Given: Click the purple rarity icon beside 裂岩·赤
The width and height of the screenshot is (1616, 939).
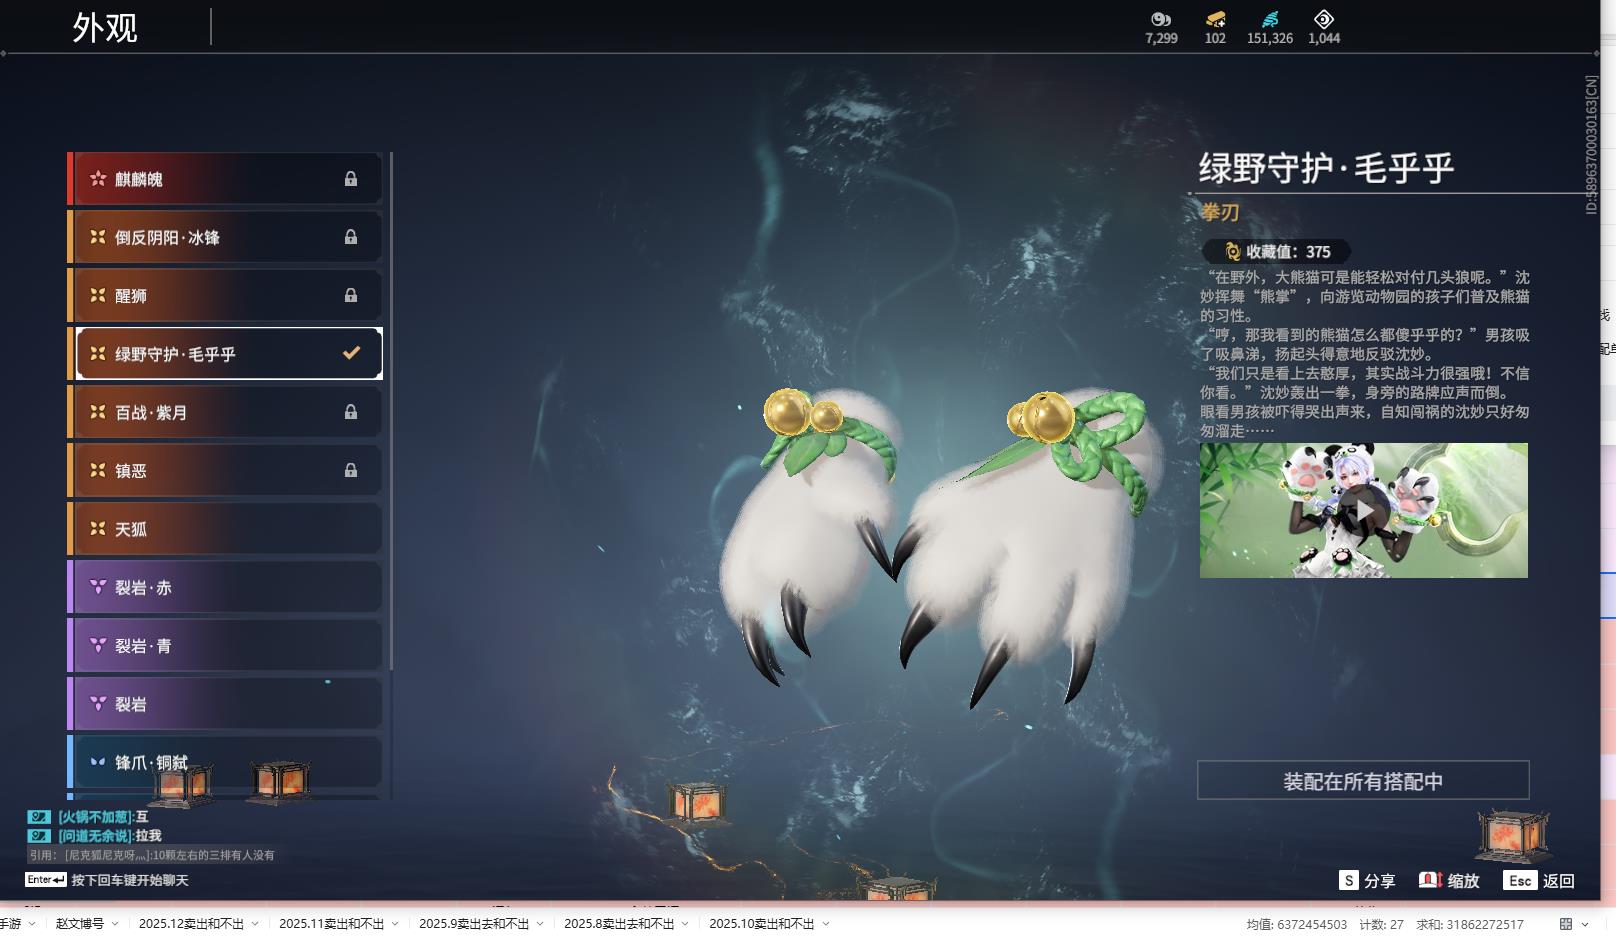Looking at the screenshot, I should 98,587.
